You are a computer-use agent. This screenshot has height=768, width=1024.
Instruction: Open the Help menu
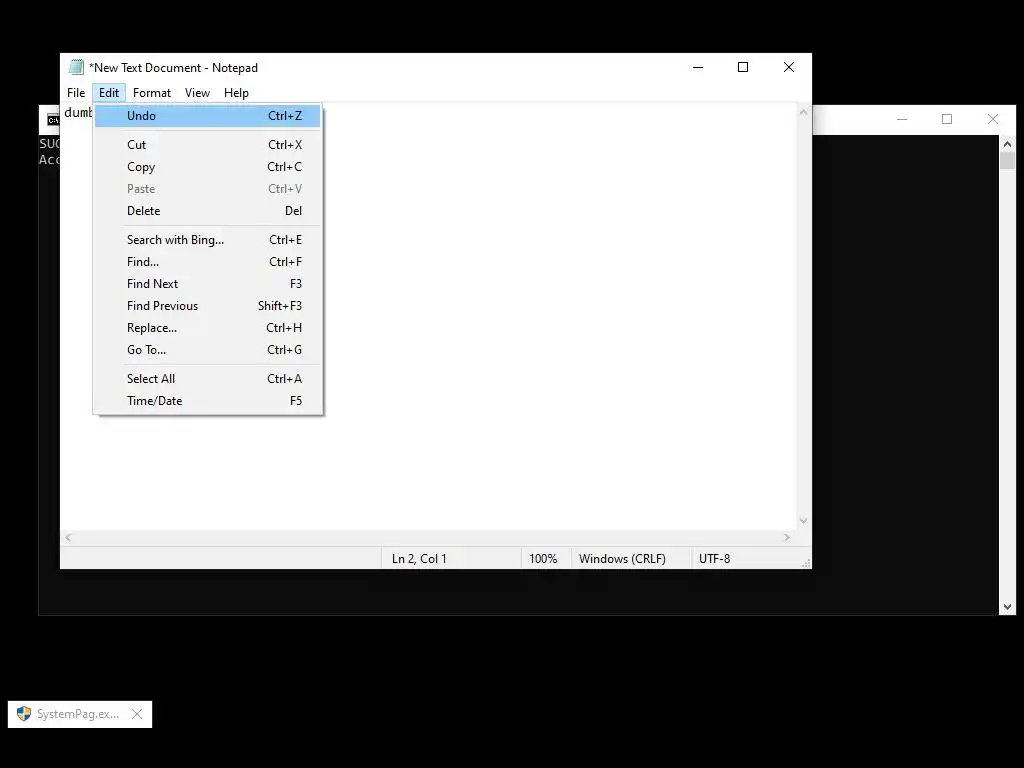tap(236, 93)
